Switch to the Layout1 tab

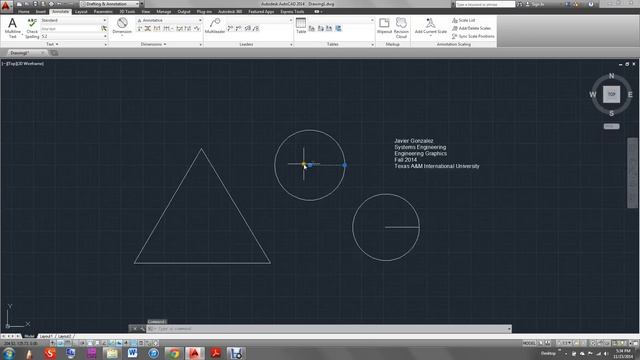46,336
